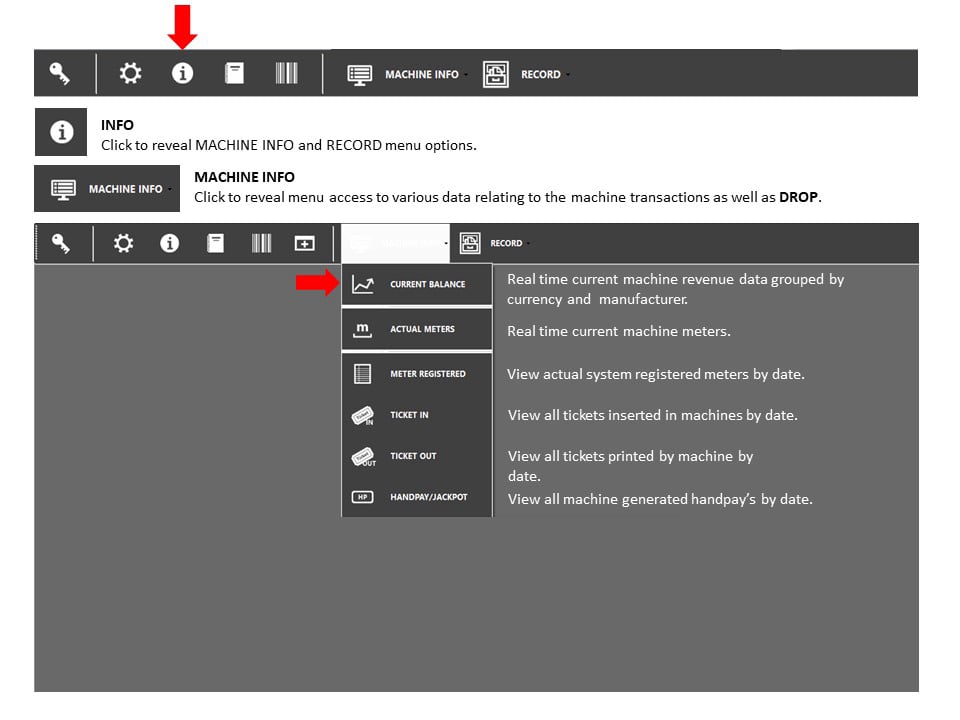Click the monitor icon beside MACHINE INFO in the top toolbar
The width and height of the screenshot is (960, 720).
[359, 75]
